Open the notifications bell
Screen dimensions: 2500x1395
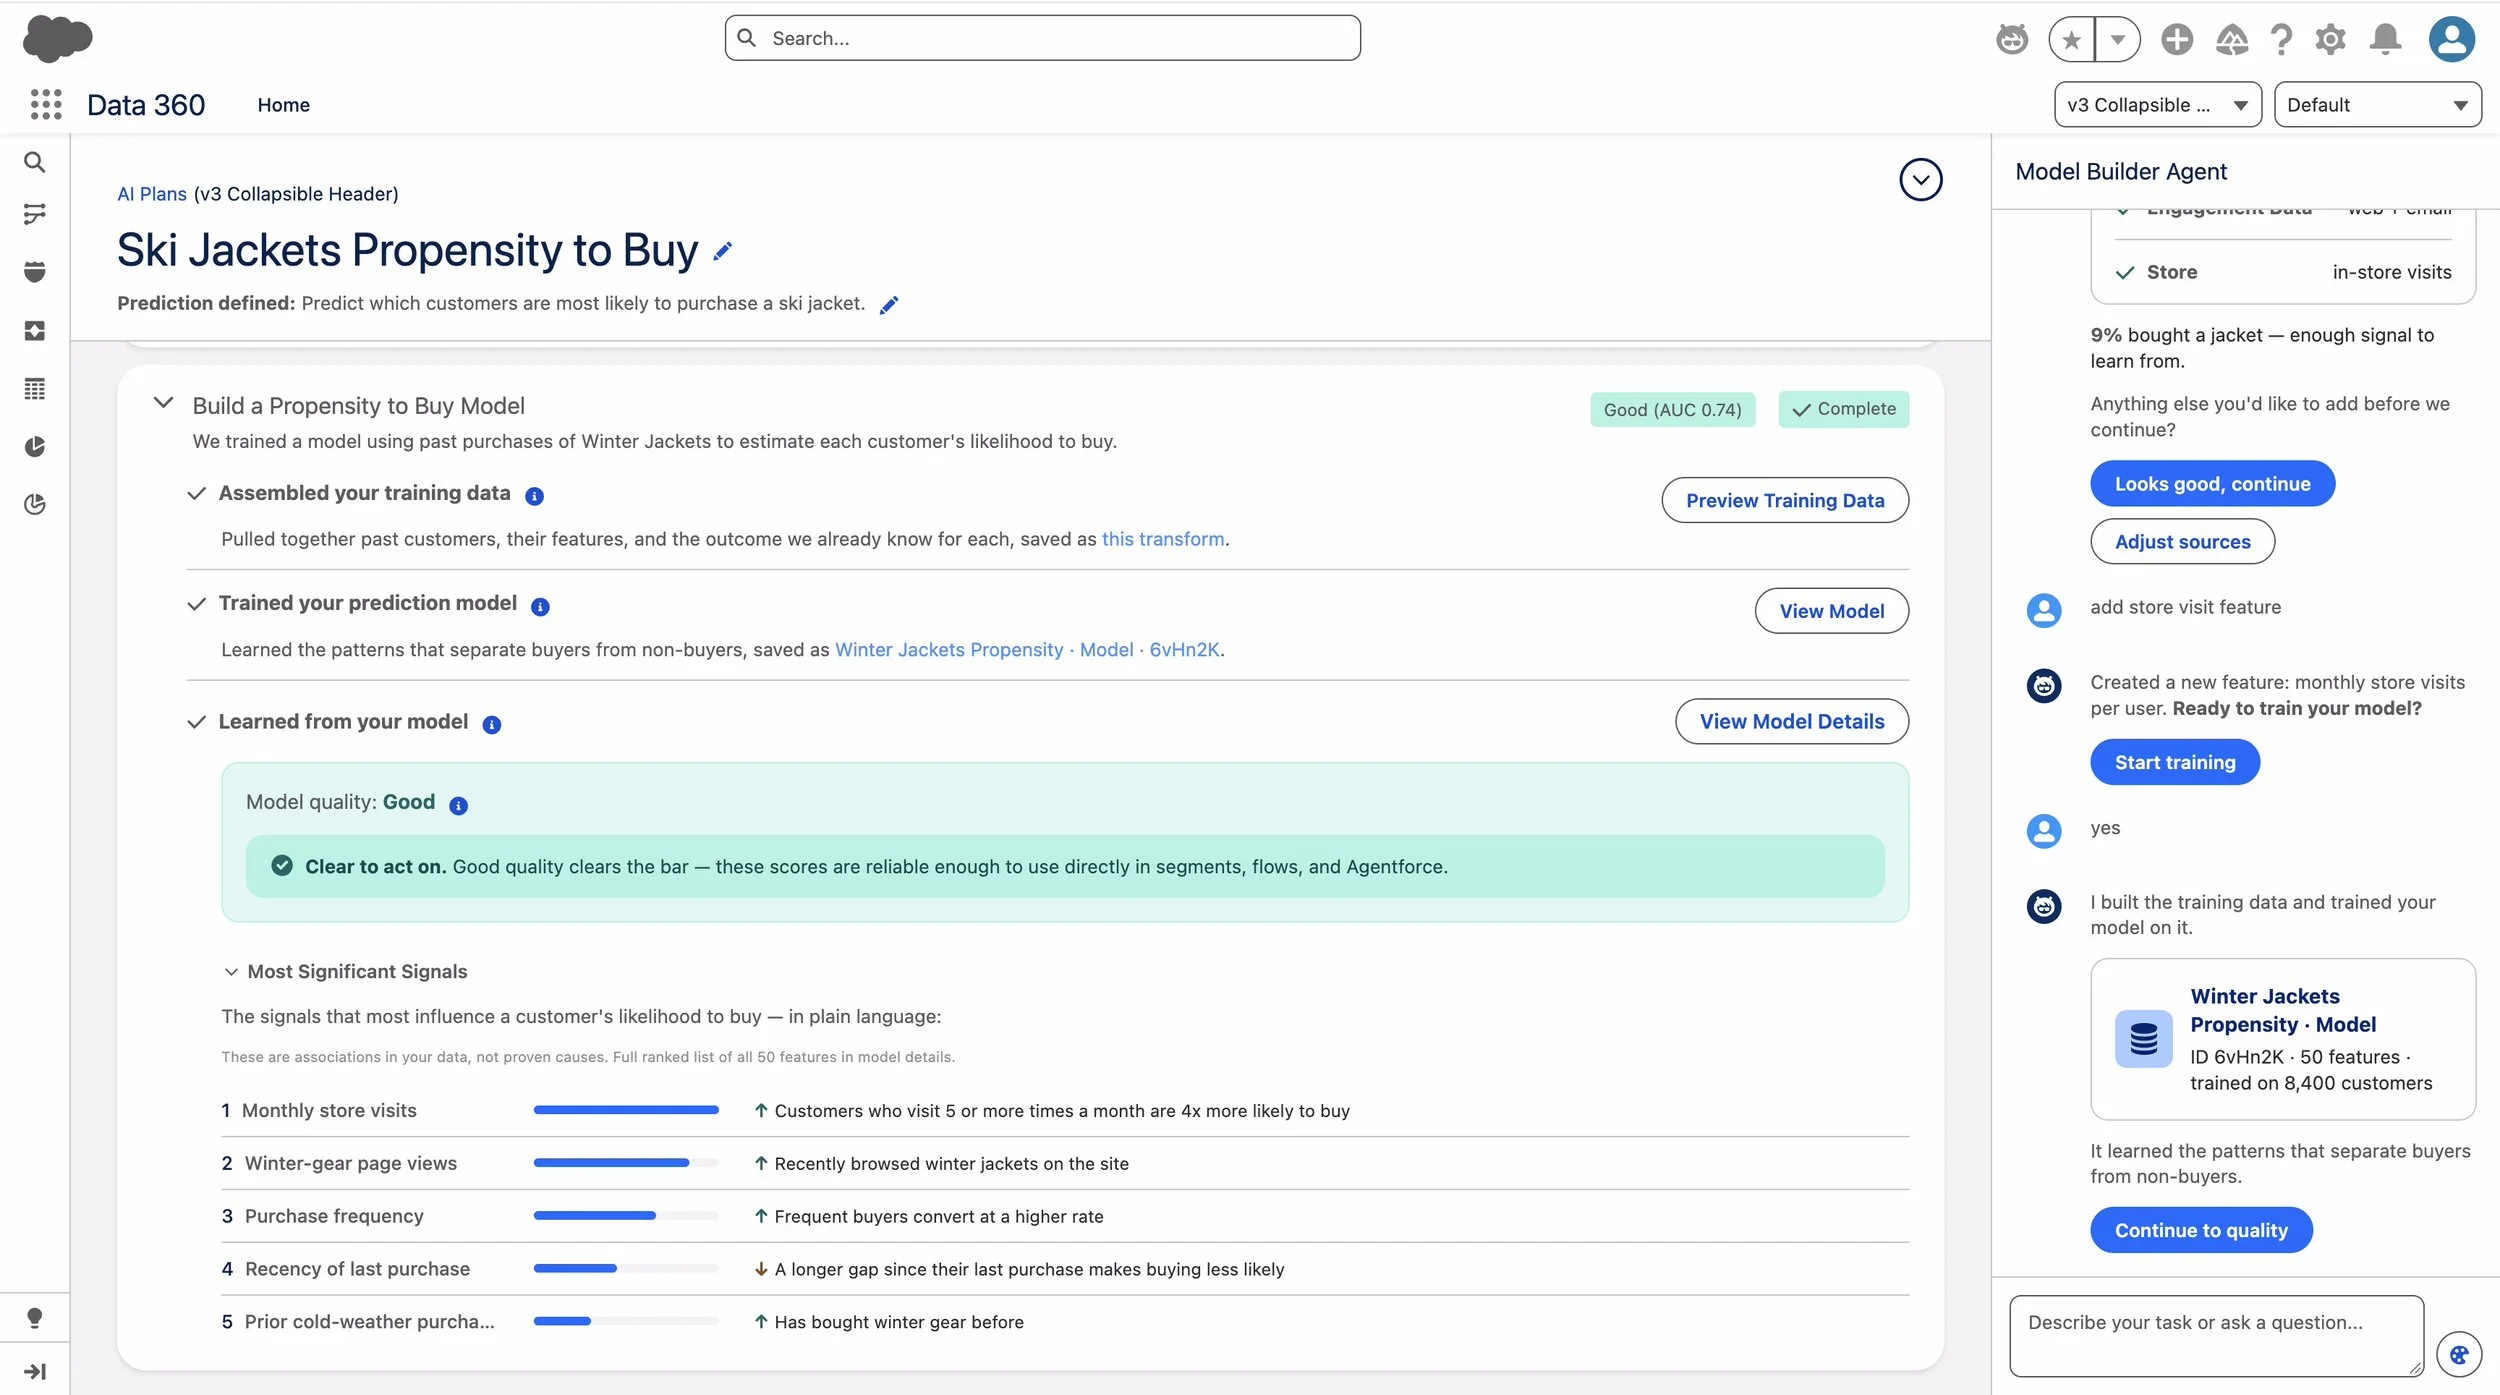2385,39
